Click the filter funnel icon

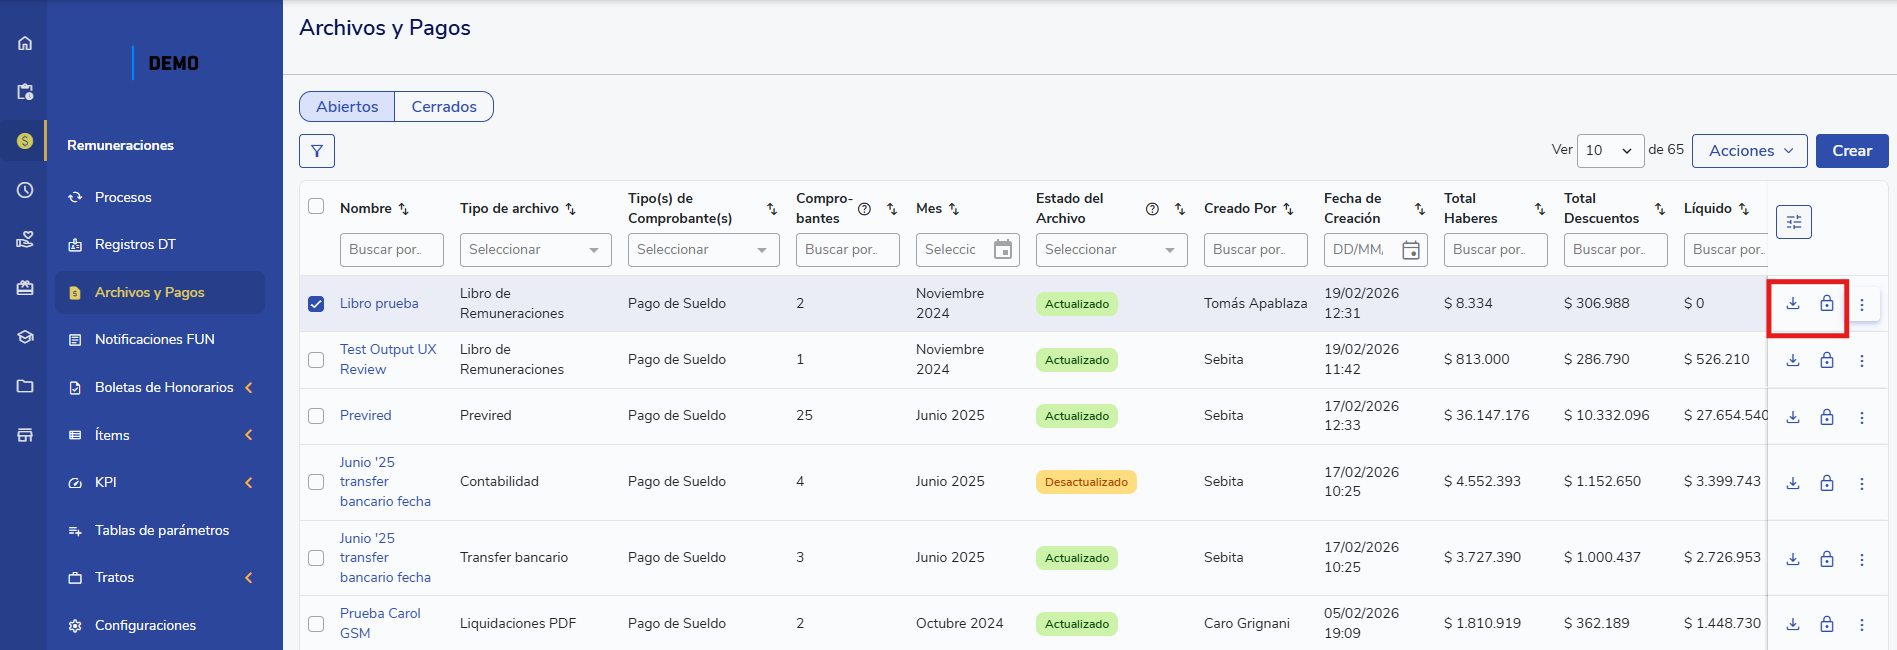[316, 151]
